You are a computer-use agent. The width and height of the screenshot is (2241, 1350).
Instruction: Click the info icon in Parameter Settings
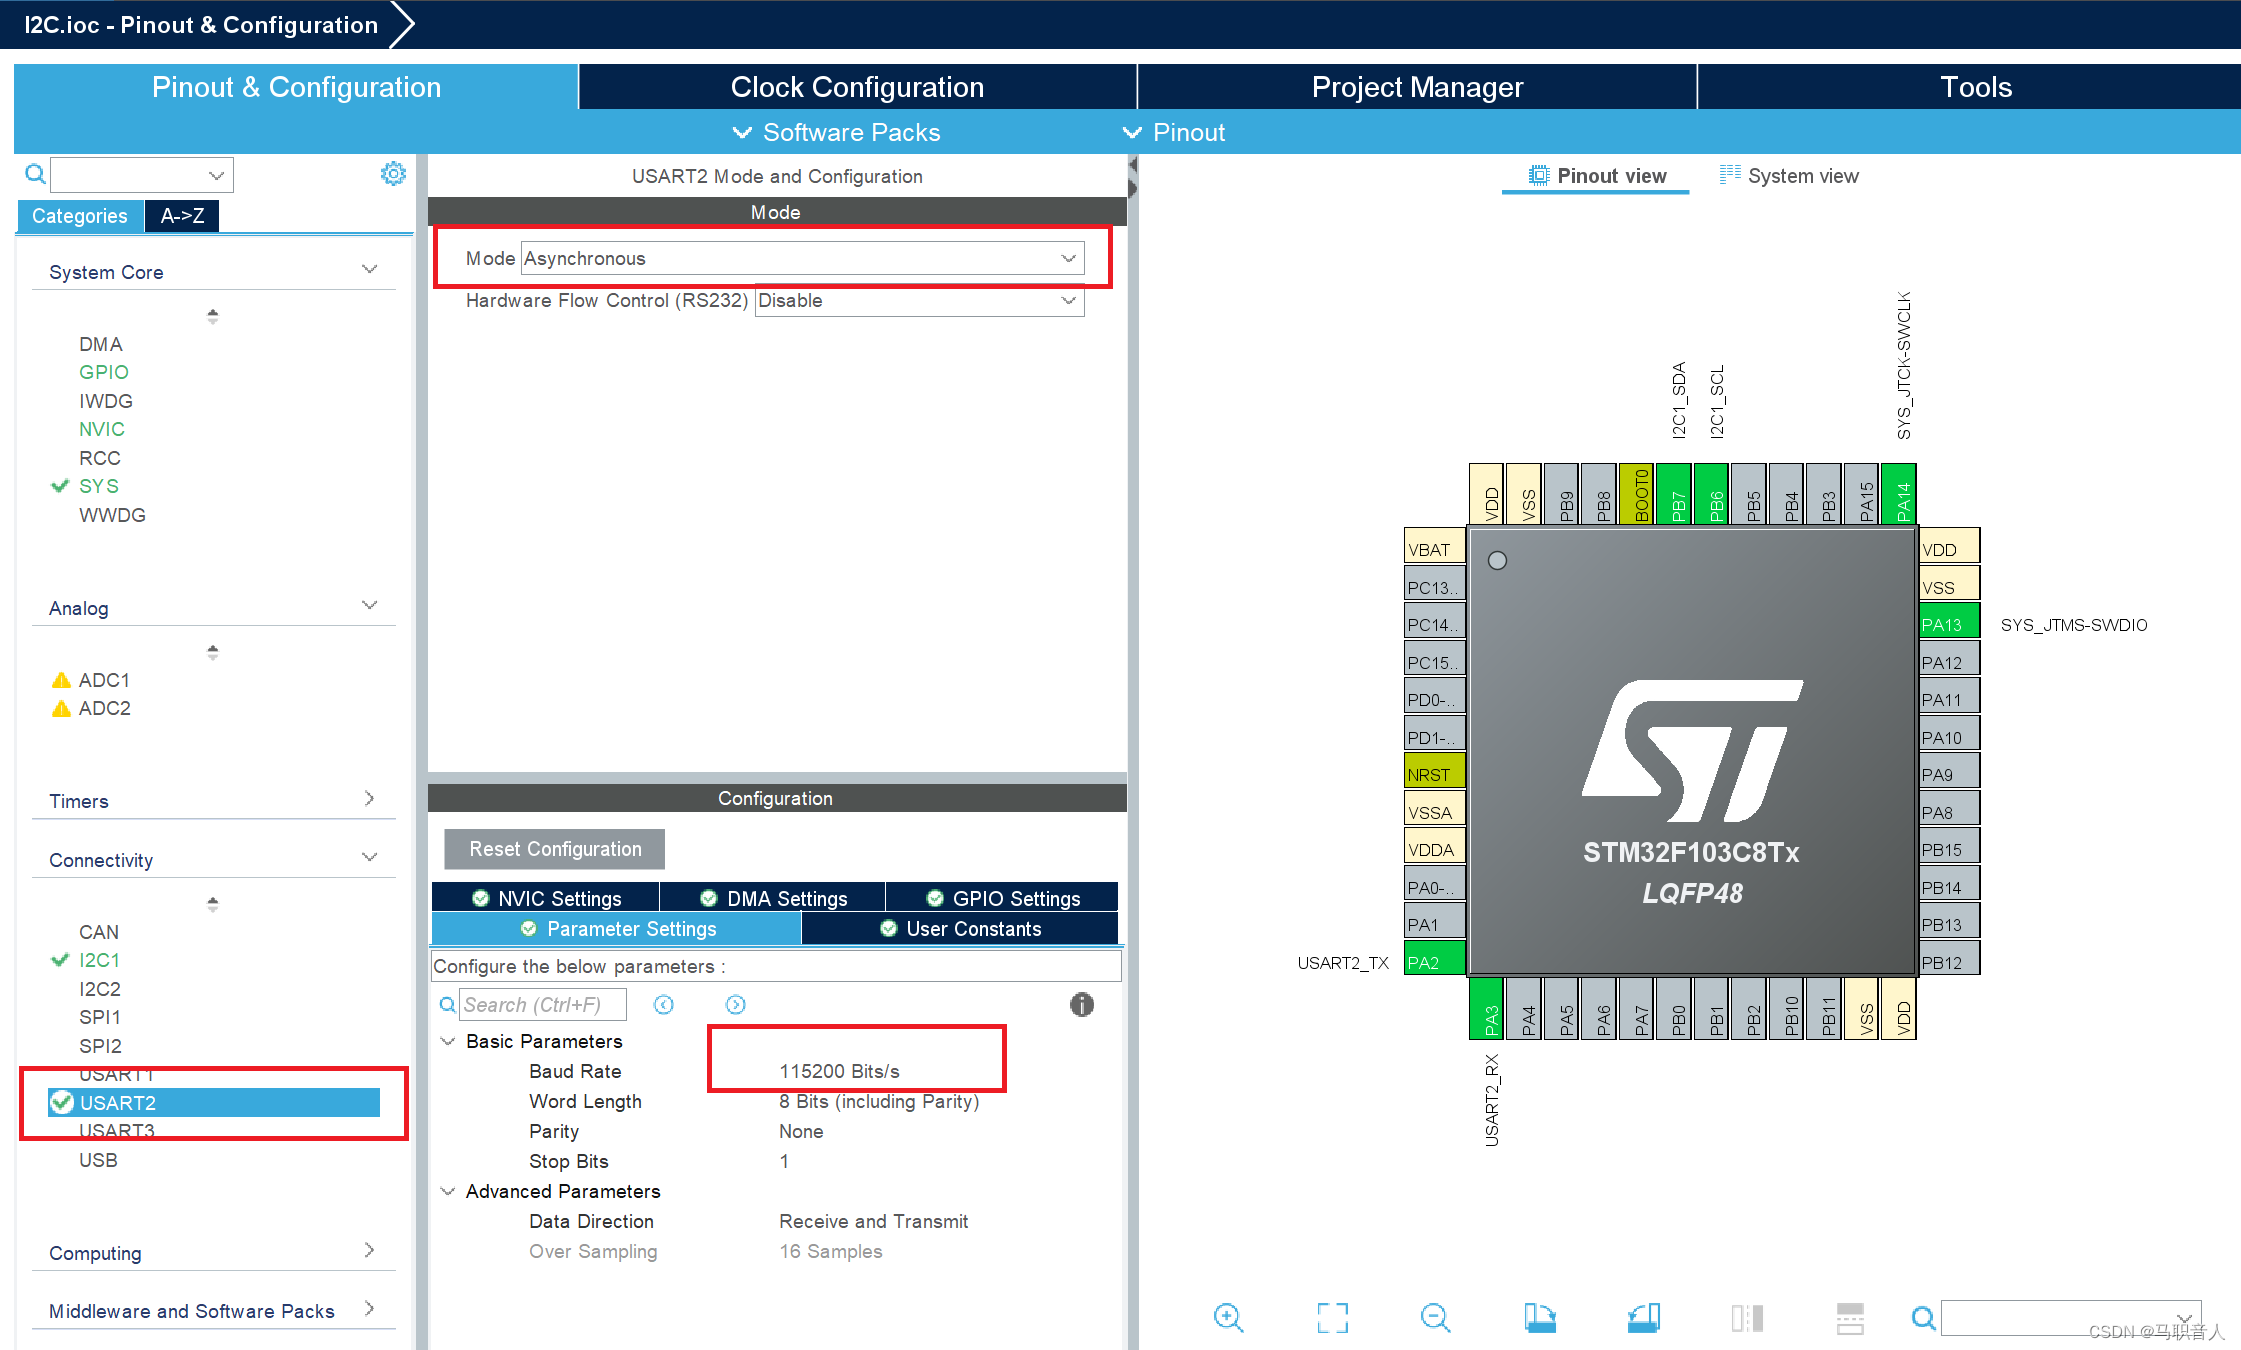[x=1081, y=1004]
